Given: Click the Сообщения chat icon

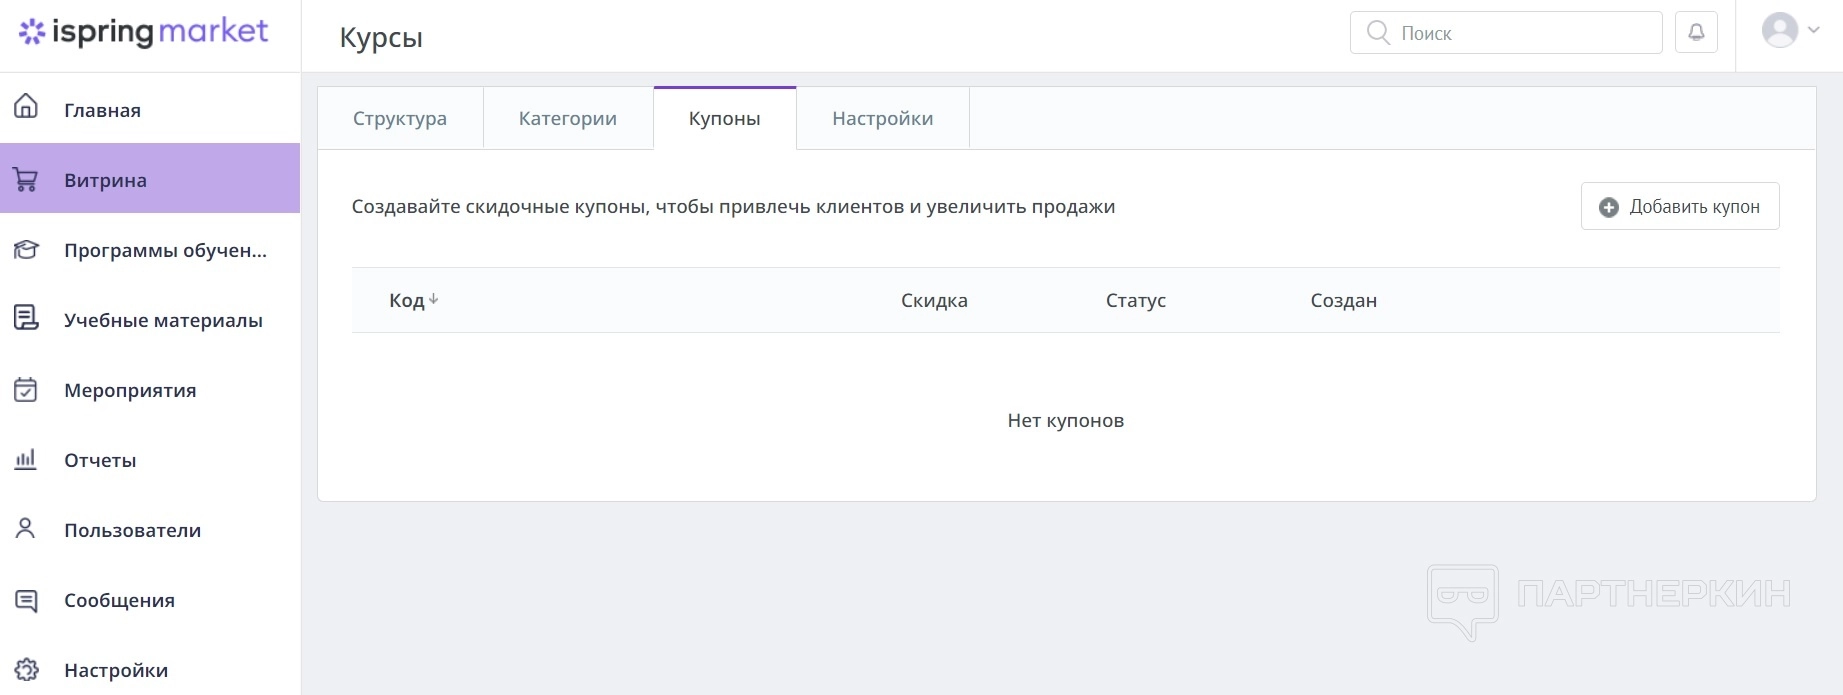Looking at the screenshot, I should (x=26, y=600).
